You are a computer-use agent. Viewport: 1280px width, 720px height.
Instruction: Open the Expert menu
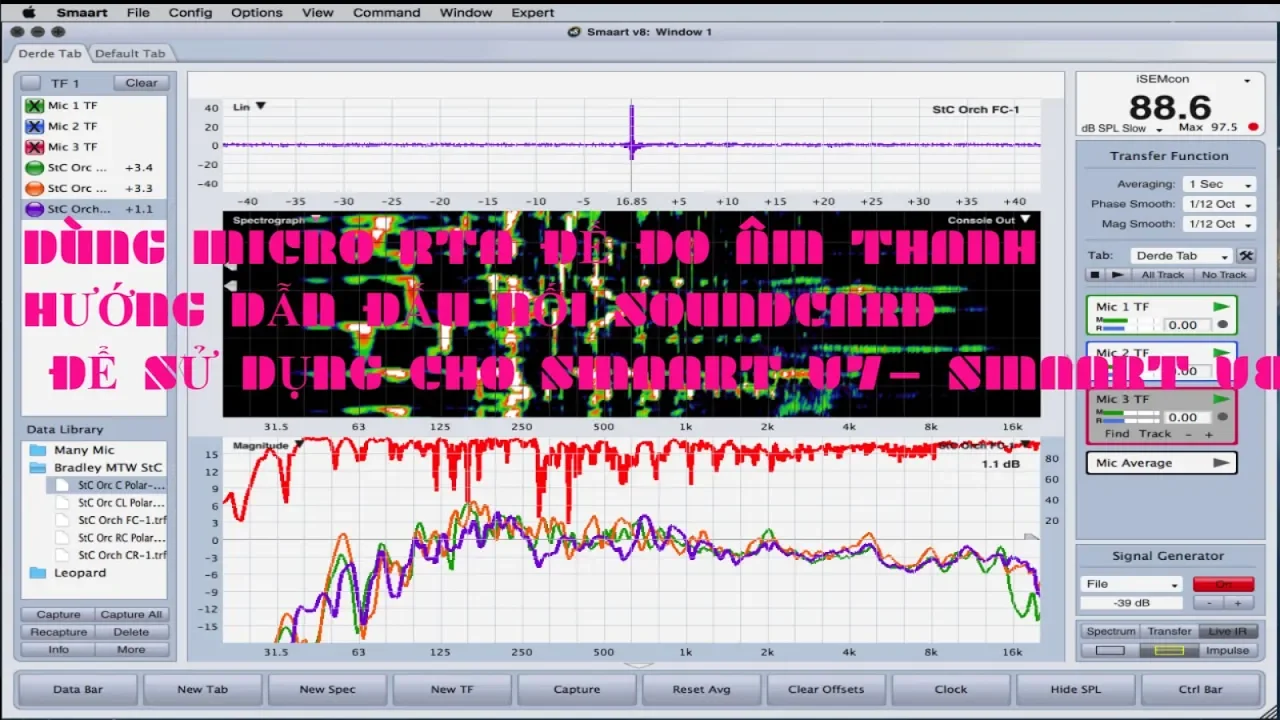click(533, 12)
